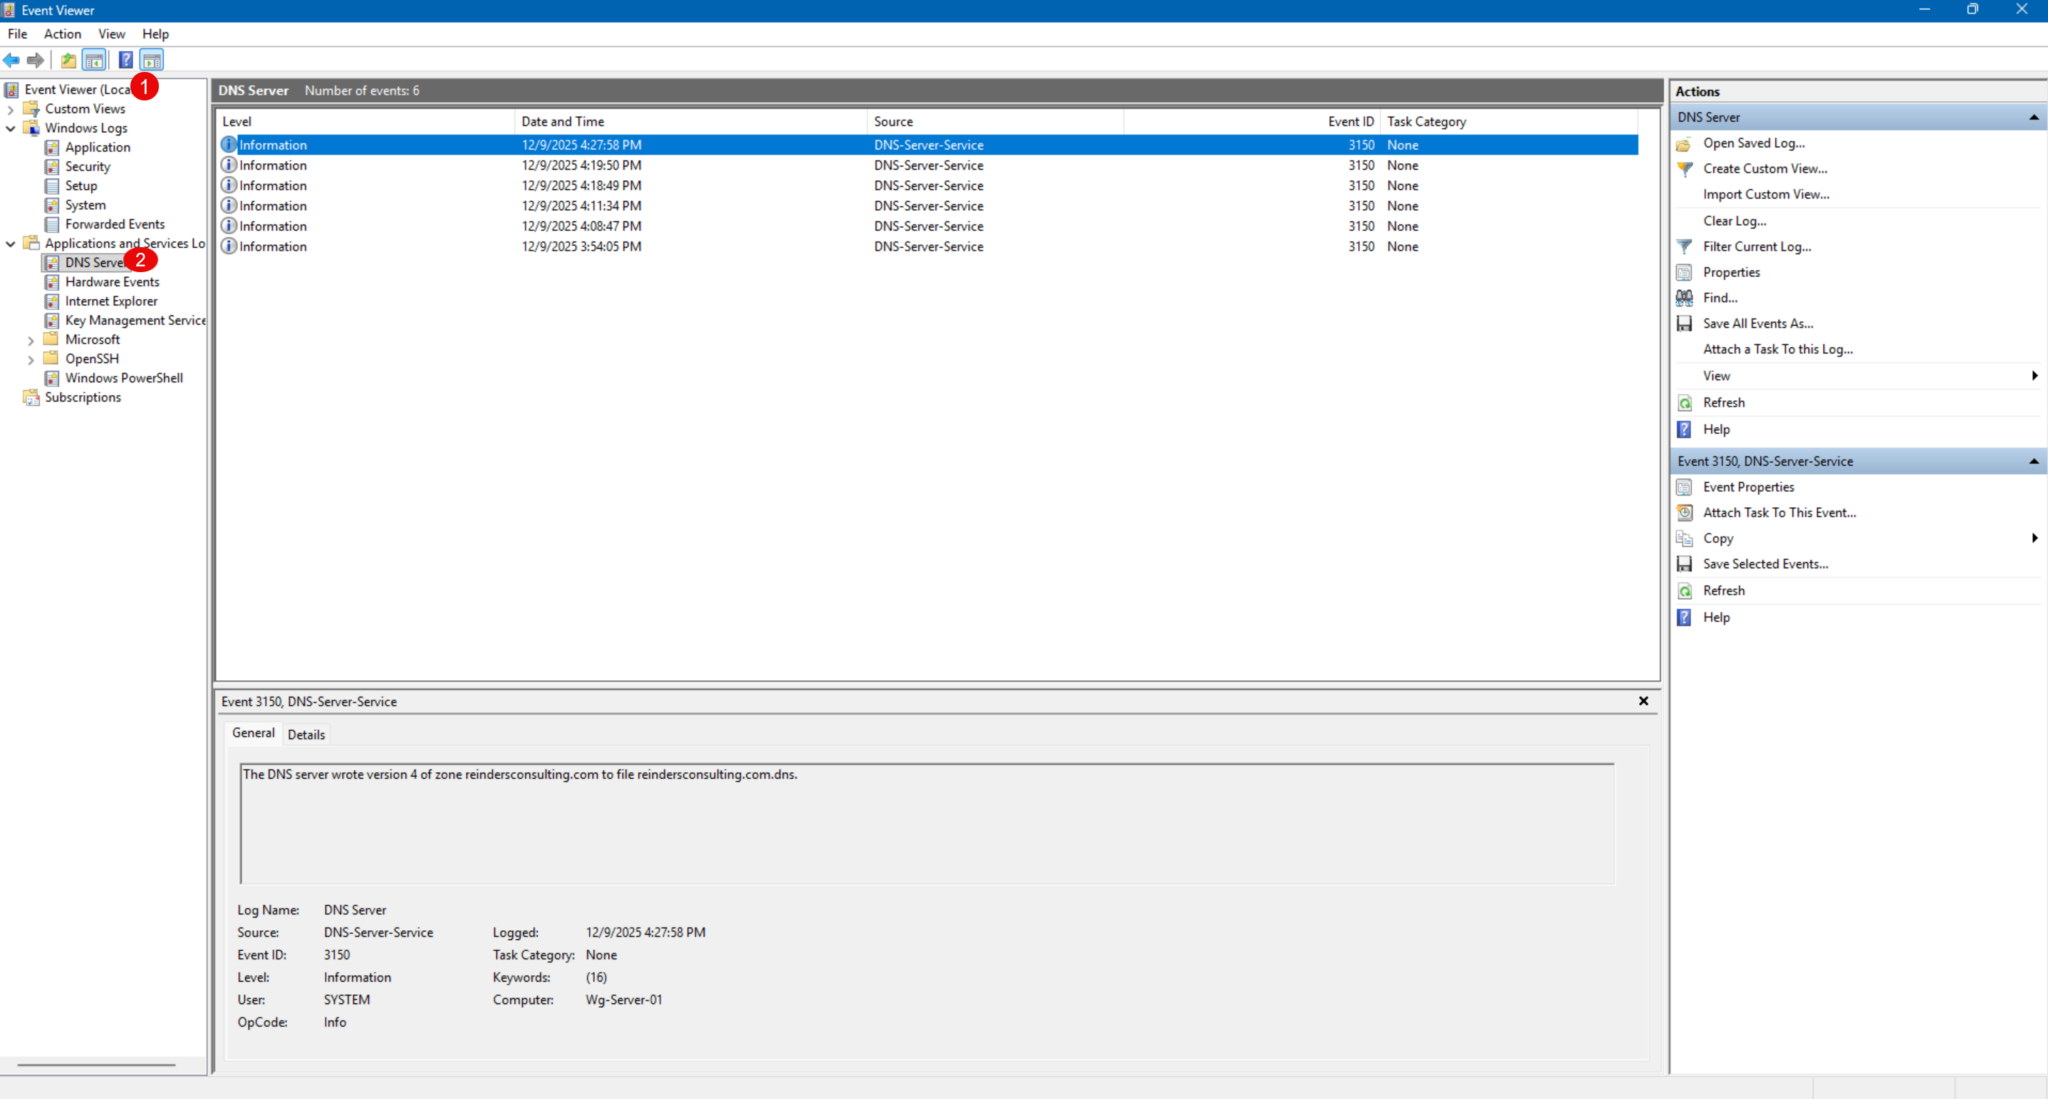The height and width of the screenshot is (1099, 2048).
Task: Click the Export toolbar icon
Action: click(x=67, y=60)
